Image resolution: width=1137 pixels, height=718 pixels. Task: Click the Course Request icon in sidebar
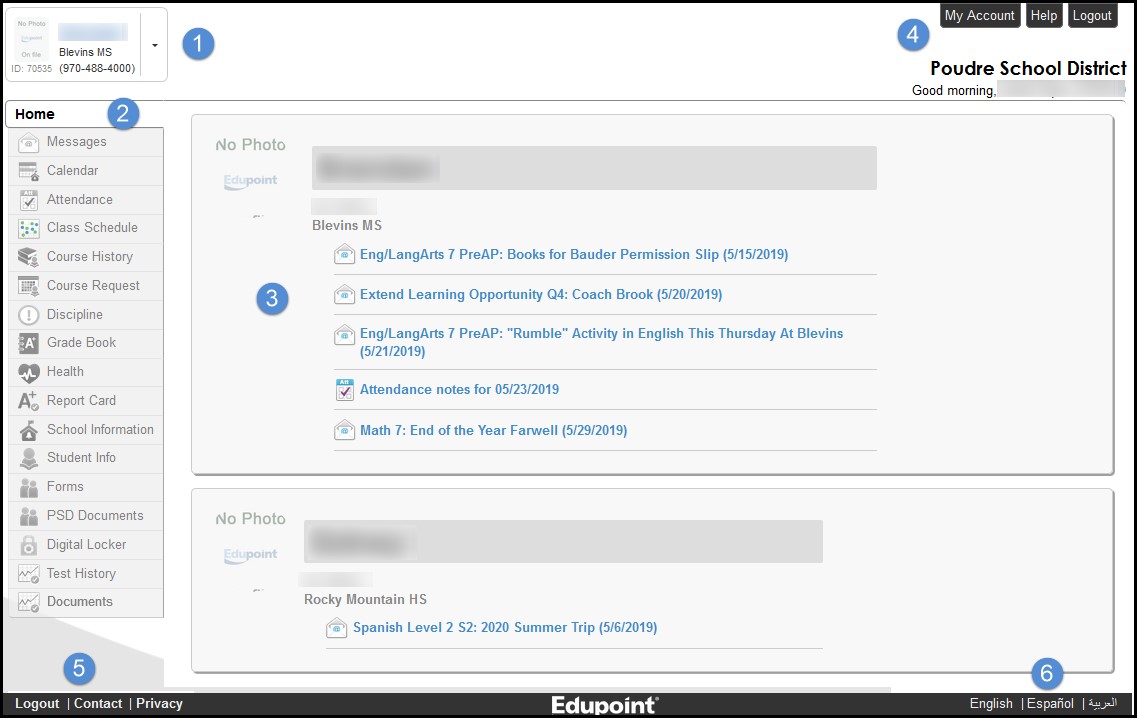tap(28, 286)
